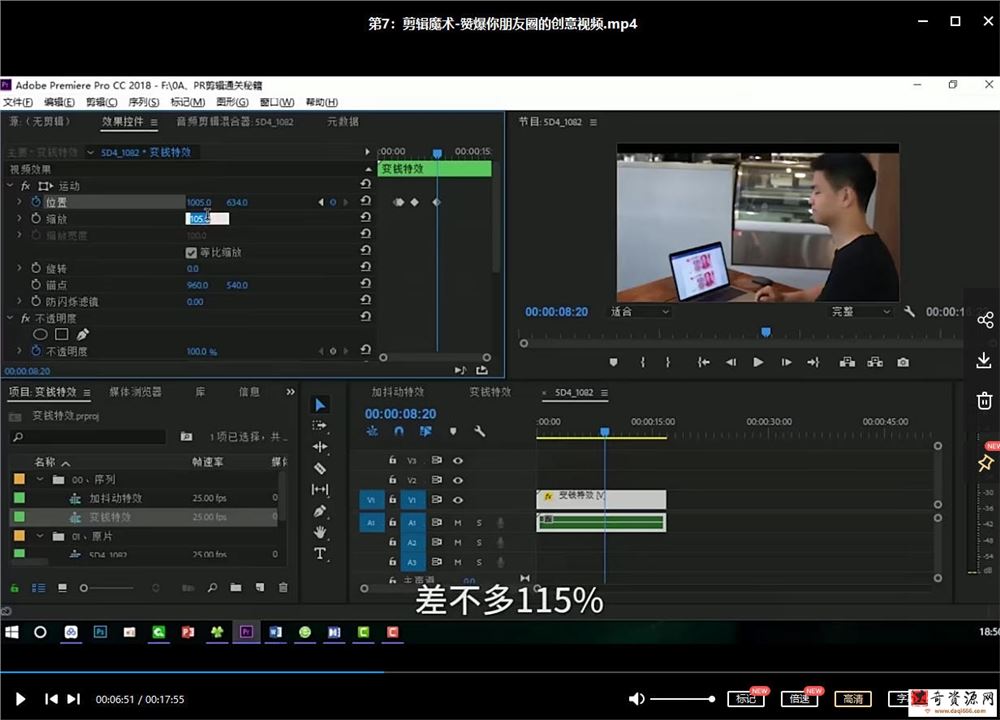Click the share icon in player sidebar
The width and height of the screenshot is (1000, 720).
(985, 320)
